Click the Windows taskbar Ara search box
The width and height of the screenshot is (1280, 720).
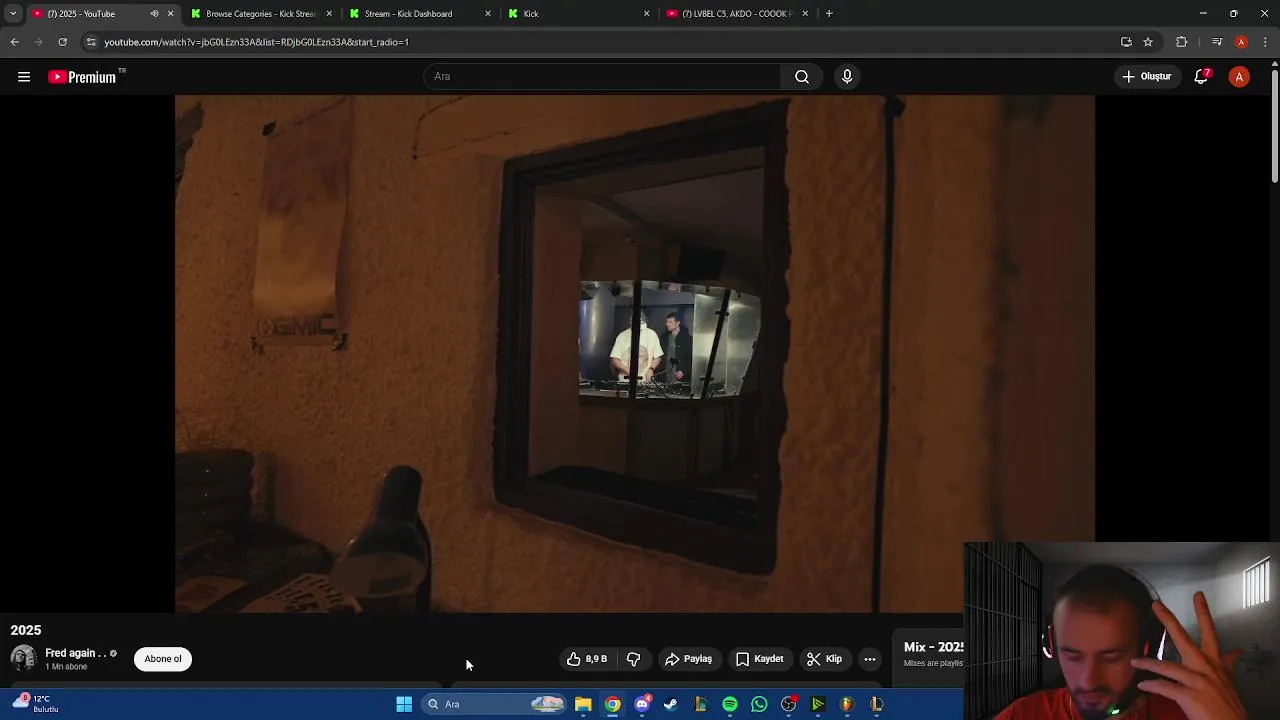coord(495,704)
